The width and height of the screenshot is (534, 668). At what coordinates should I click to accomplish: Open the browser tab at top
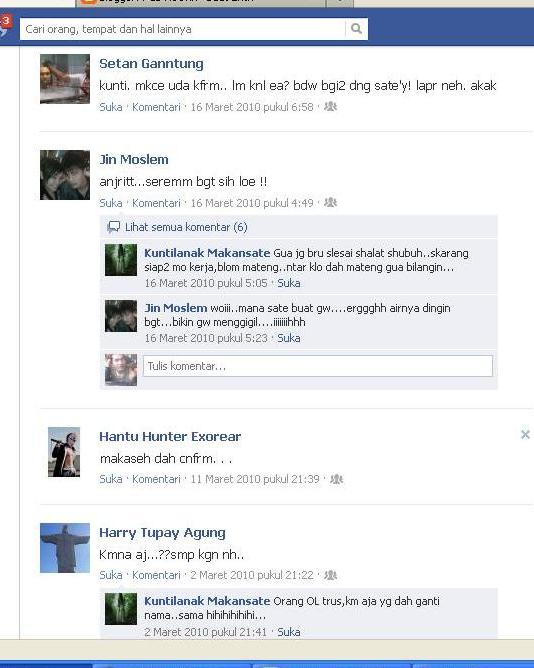click(200, 3)
